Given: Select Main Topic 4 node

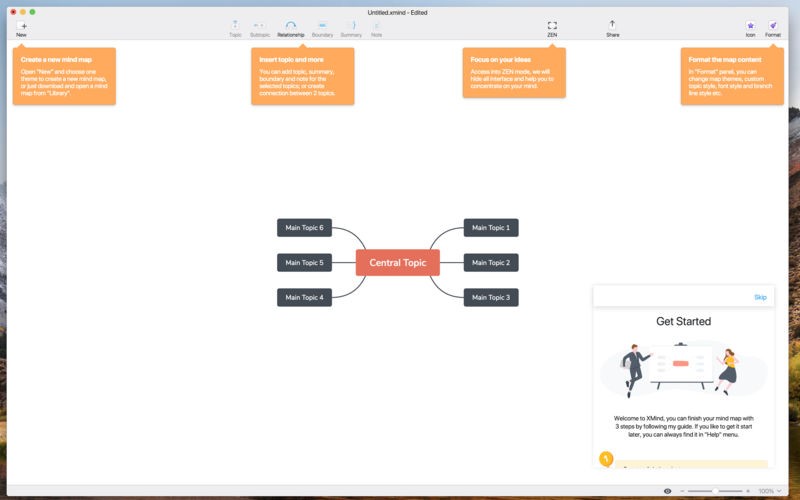Looking at the screenshot, I should tap(305, 297).
